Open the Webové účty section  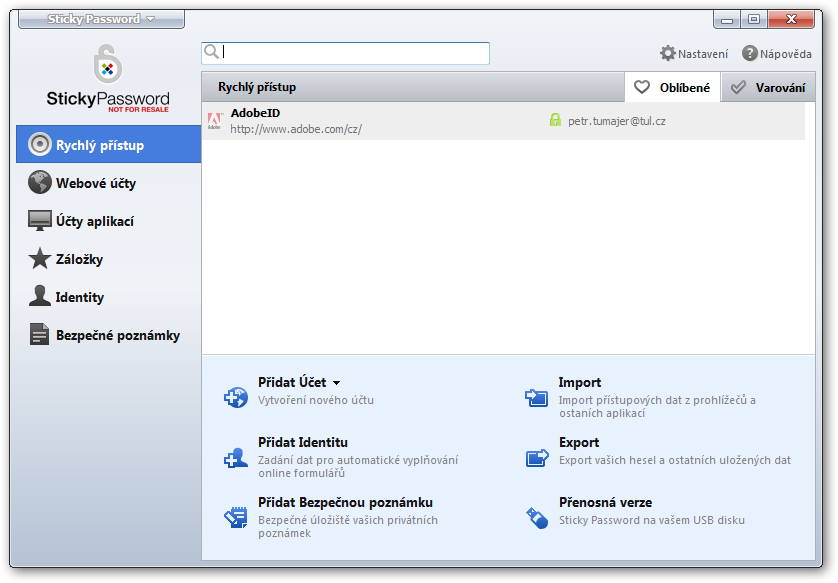pyautogui.click(x=108, y=182)
